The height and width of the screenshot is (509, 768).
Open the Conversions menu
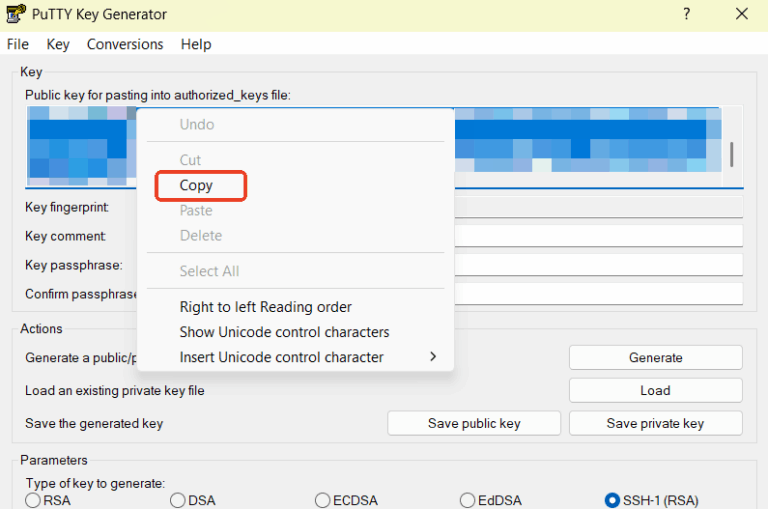125,44
